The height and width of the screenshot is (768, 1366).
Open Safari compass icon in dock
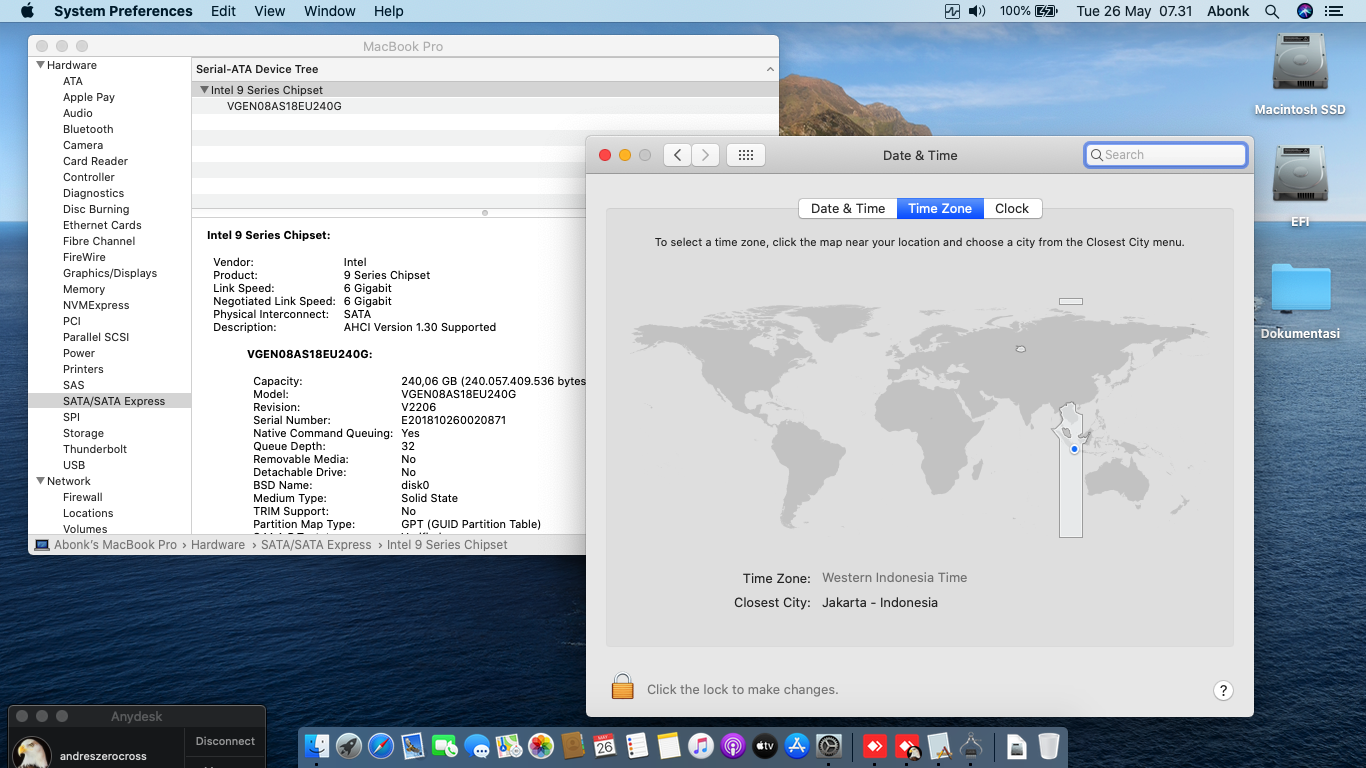381,746
